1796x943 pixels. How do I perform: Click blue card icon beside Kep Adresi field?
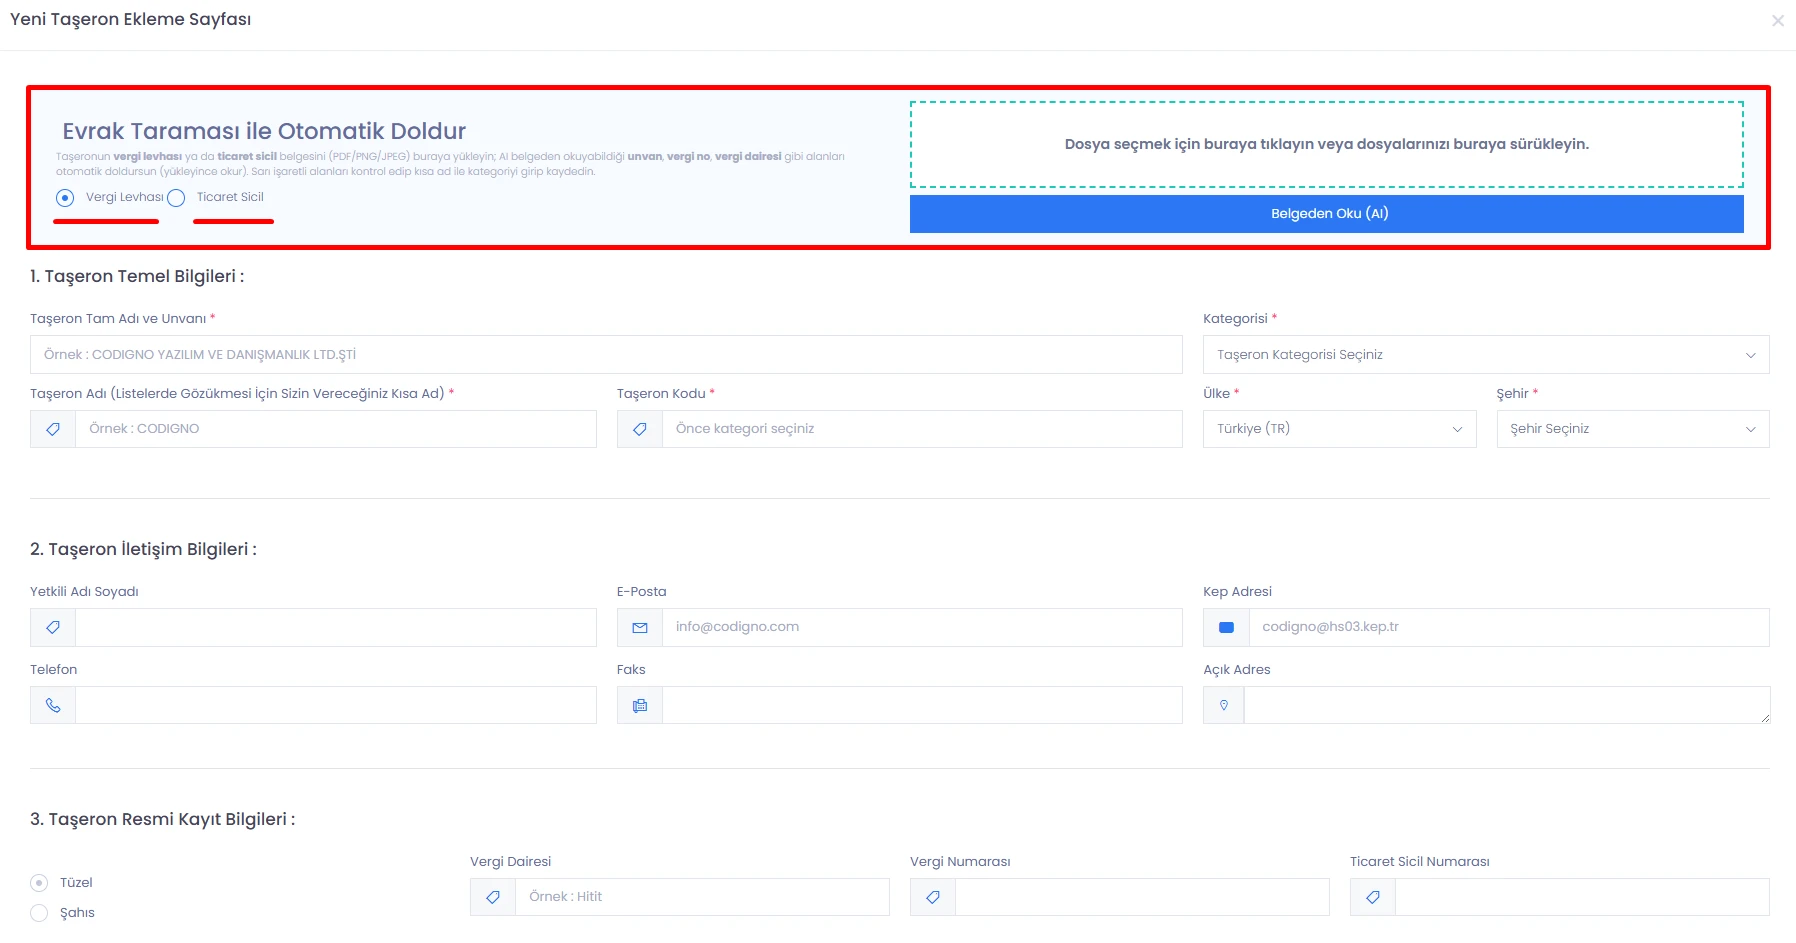1226,627
